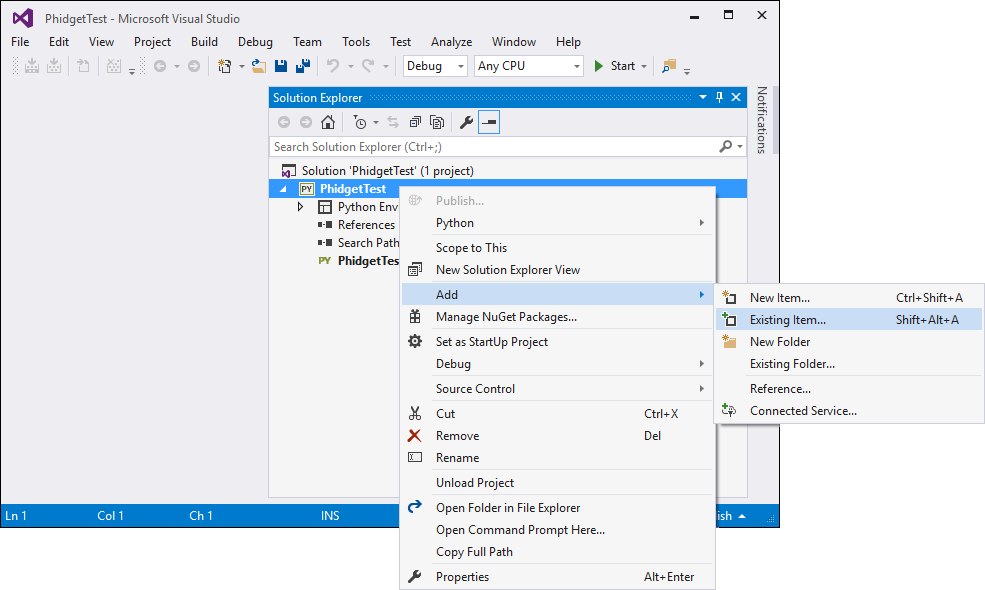This screenshot has height=590, width=985.
Task: Click the search magnifier icon in Solution Explorer
Action: [726, 146]
